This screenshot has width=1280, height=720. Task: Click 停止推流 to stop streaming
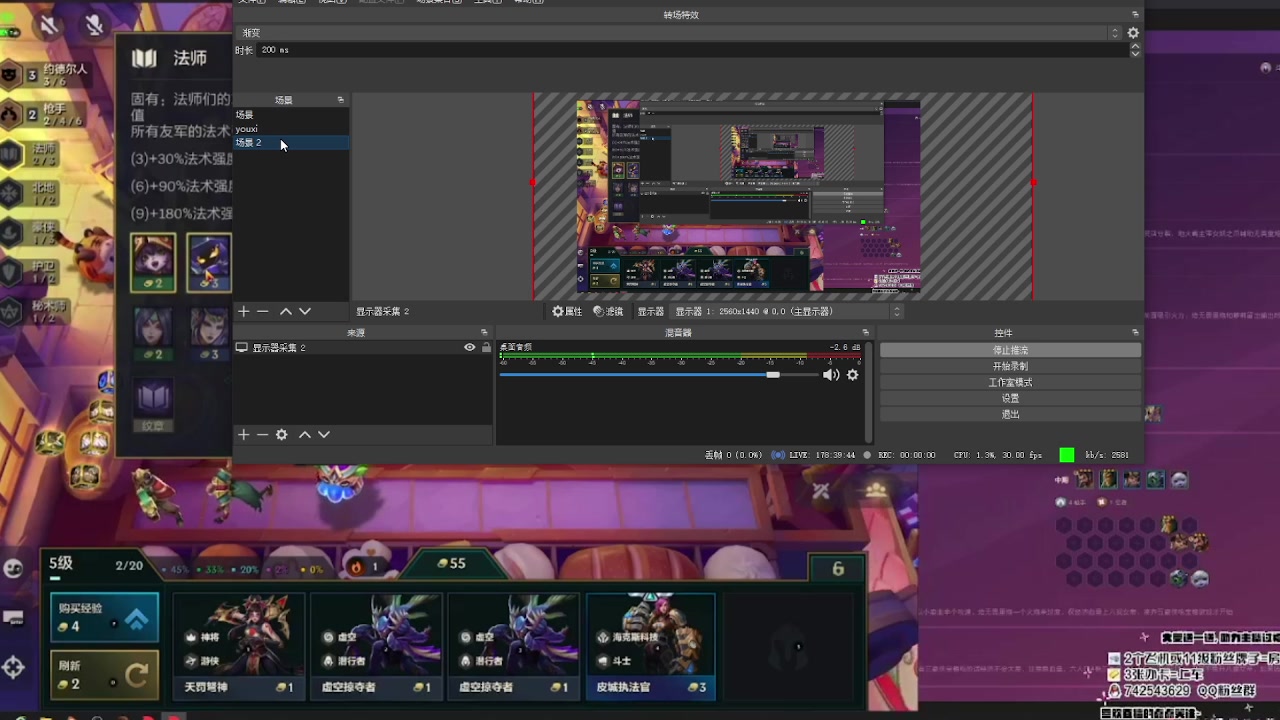coord(1010,350)
